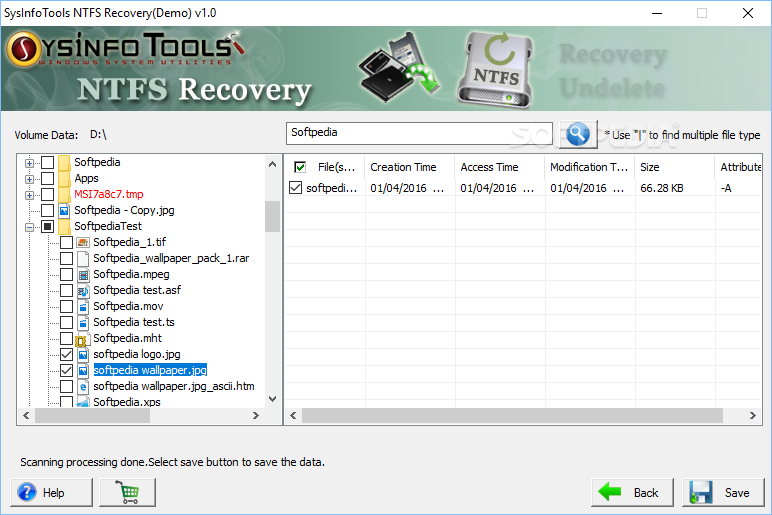This screenshot has height=515, width=772.
Task: Click results list scroll left arrow
Action: click(x=293, y=416)
